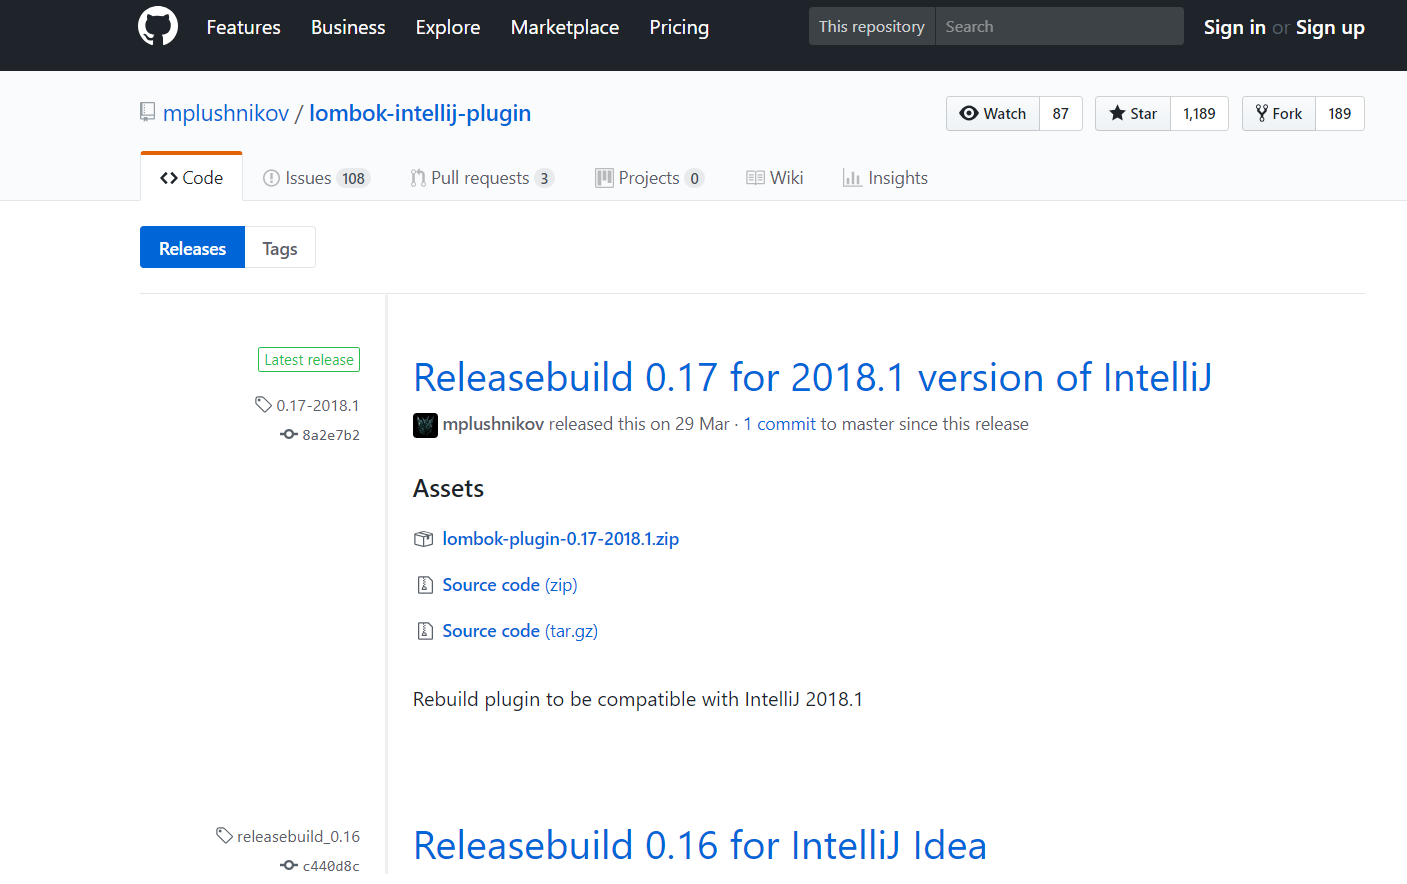
Task: Open tag 0.17-2018.1 link
Action: [318, 405]
